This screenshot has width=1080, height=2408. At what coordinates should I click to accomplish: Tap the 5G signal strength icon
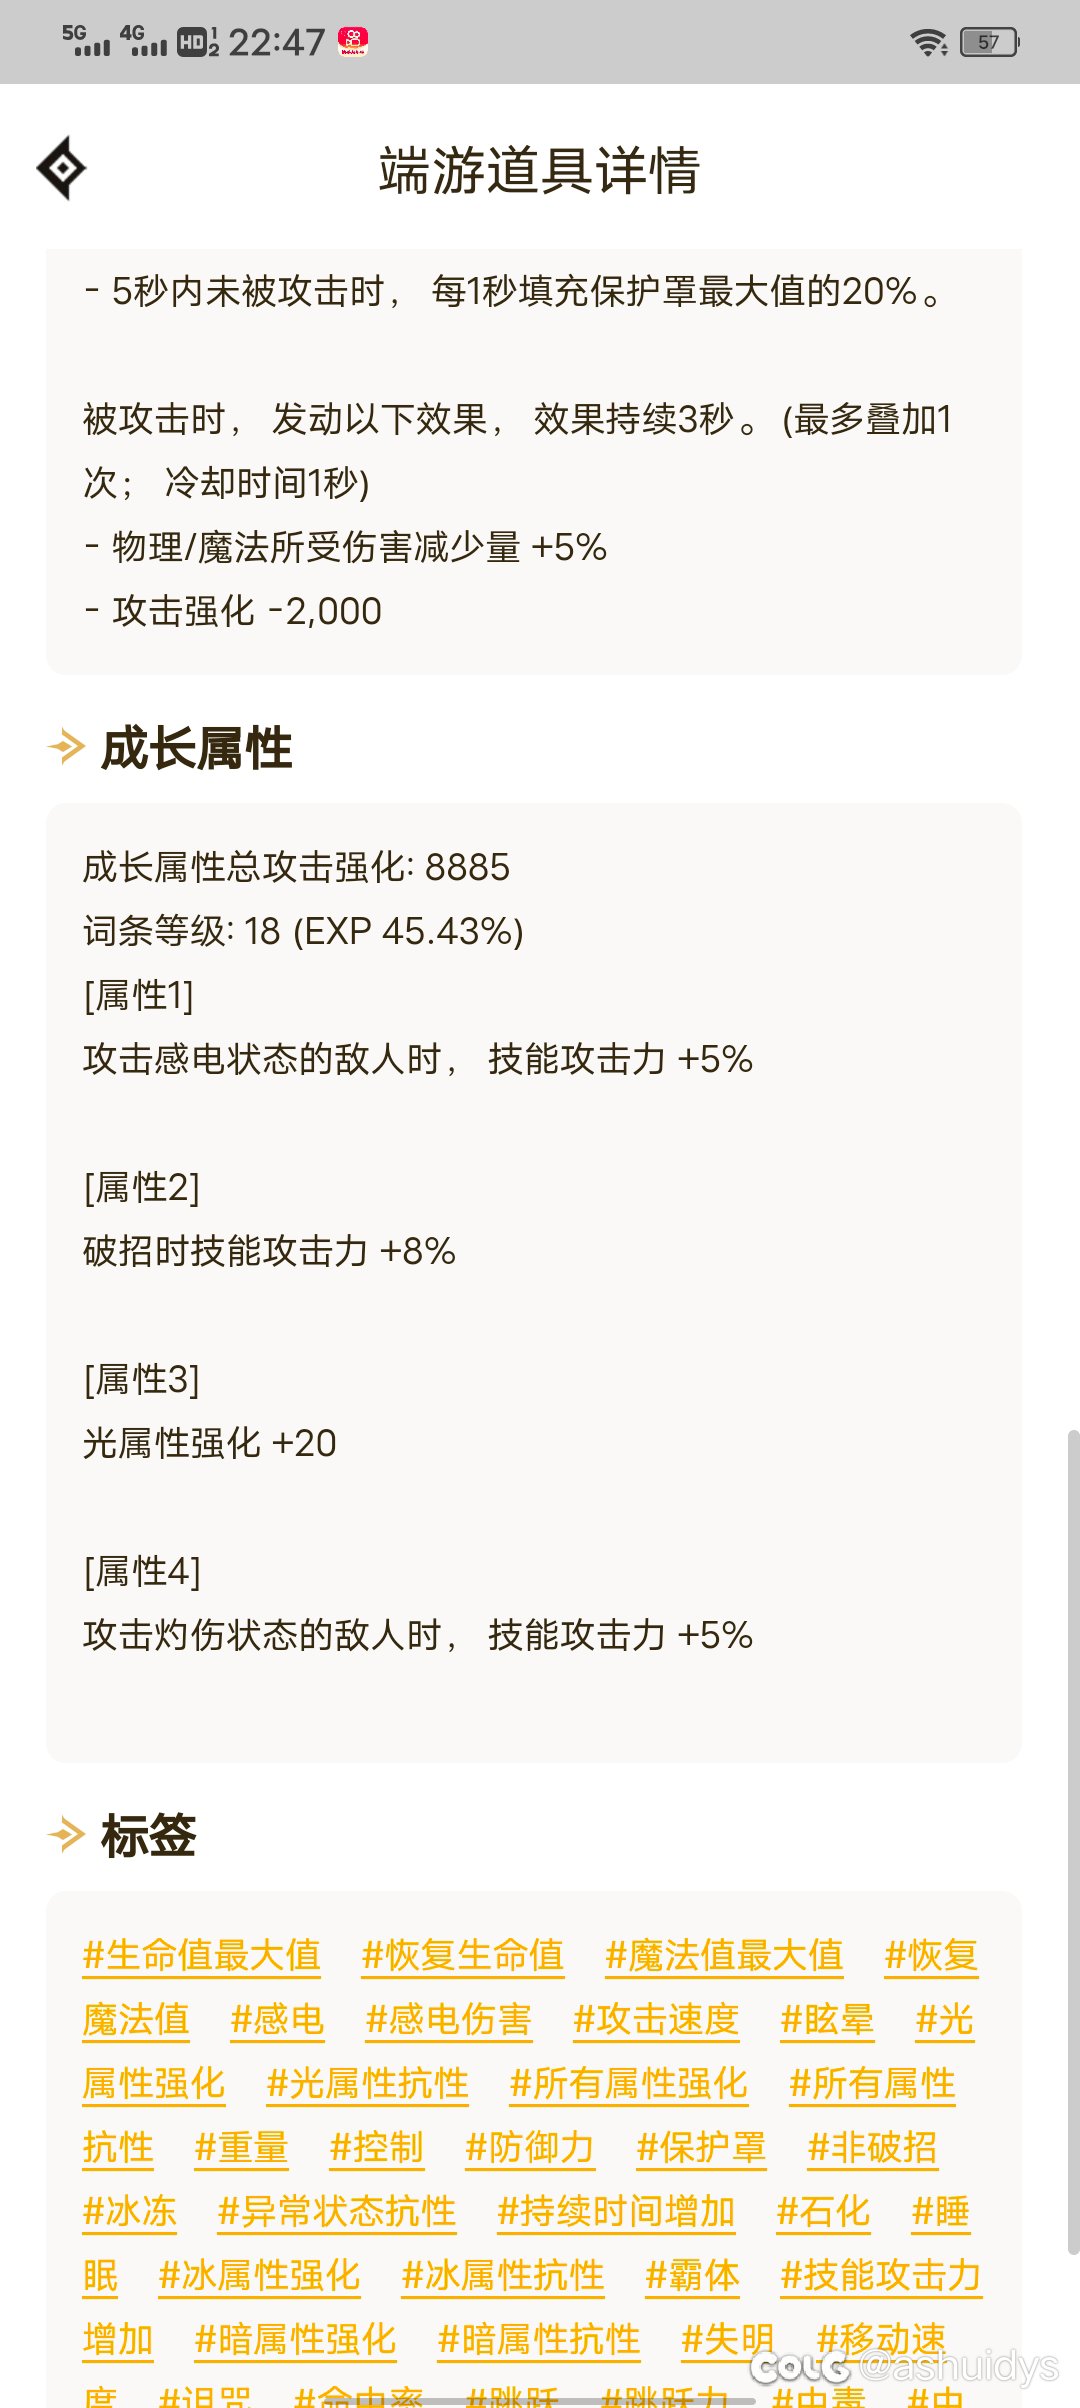pyautogui.click(x=86, y=41)
